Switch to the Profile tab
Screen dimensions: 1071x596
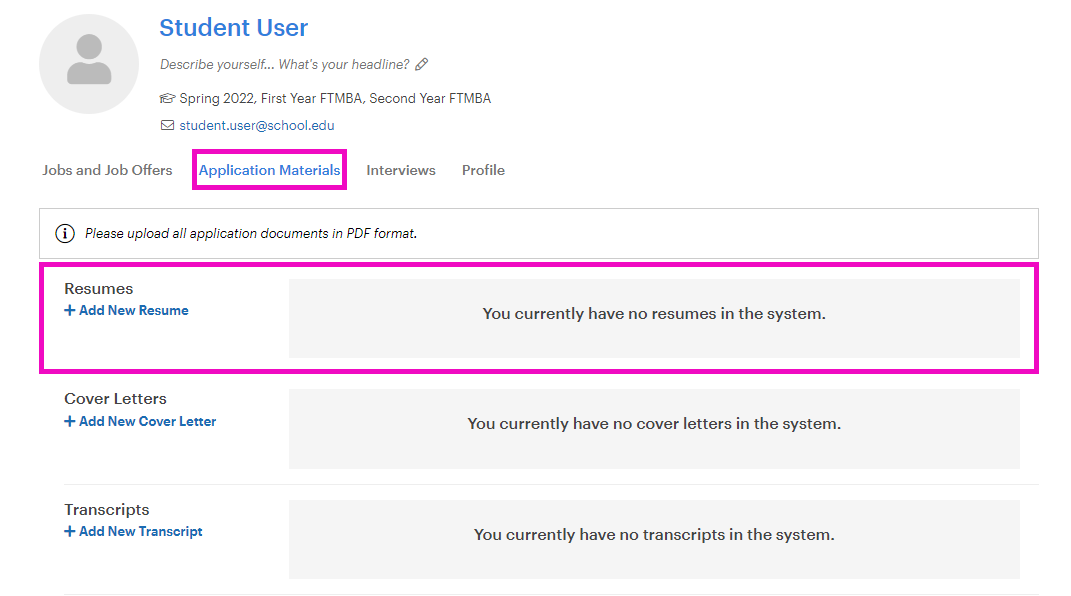(x=483, y=170)
